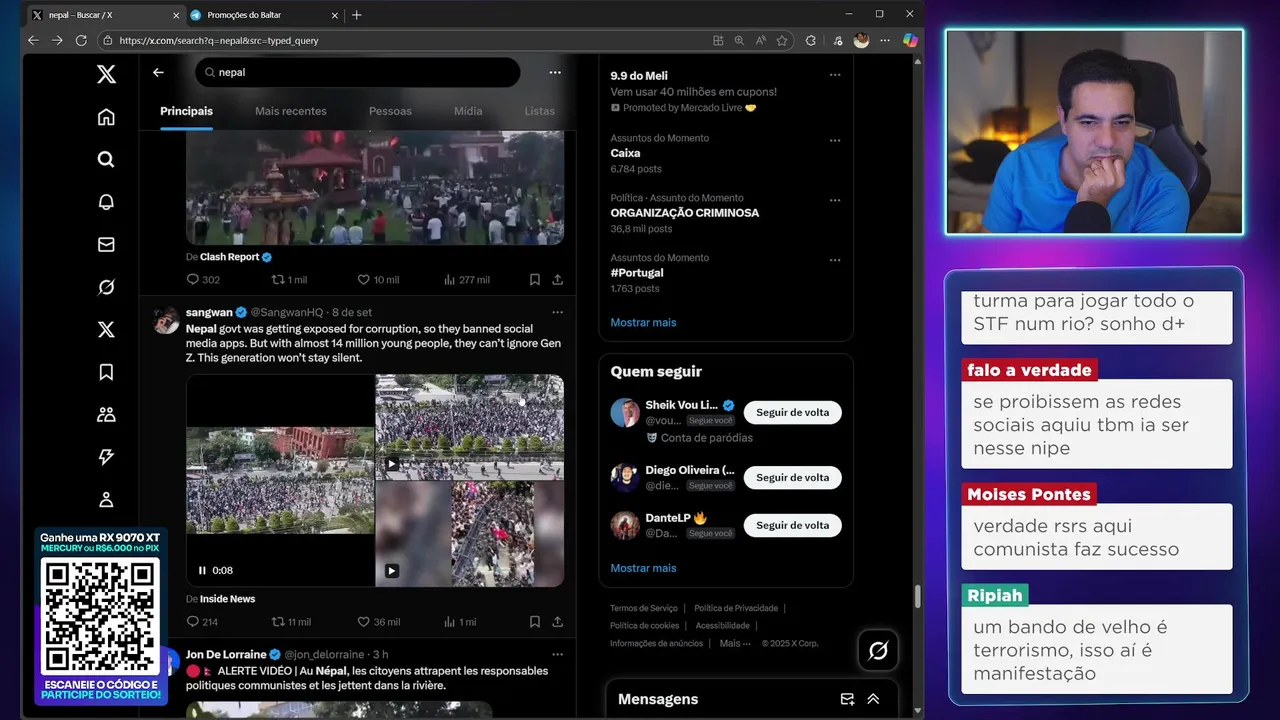The width and height of the screenshot is (1280, 720).
Task: Open Notifications bell icon
Action: [106, 202]
